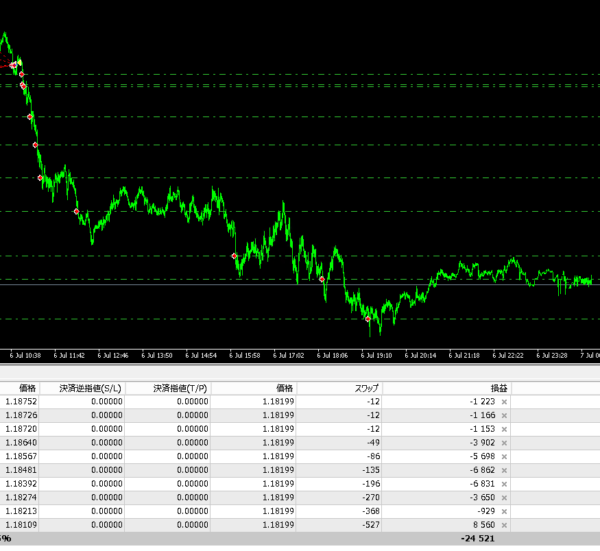Viewport: 600px width, 551px height.
Task: Click the swap value -527
Action: (x=370, y=525)
